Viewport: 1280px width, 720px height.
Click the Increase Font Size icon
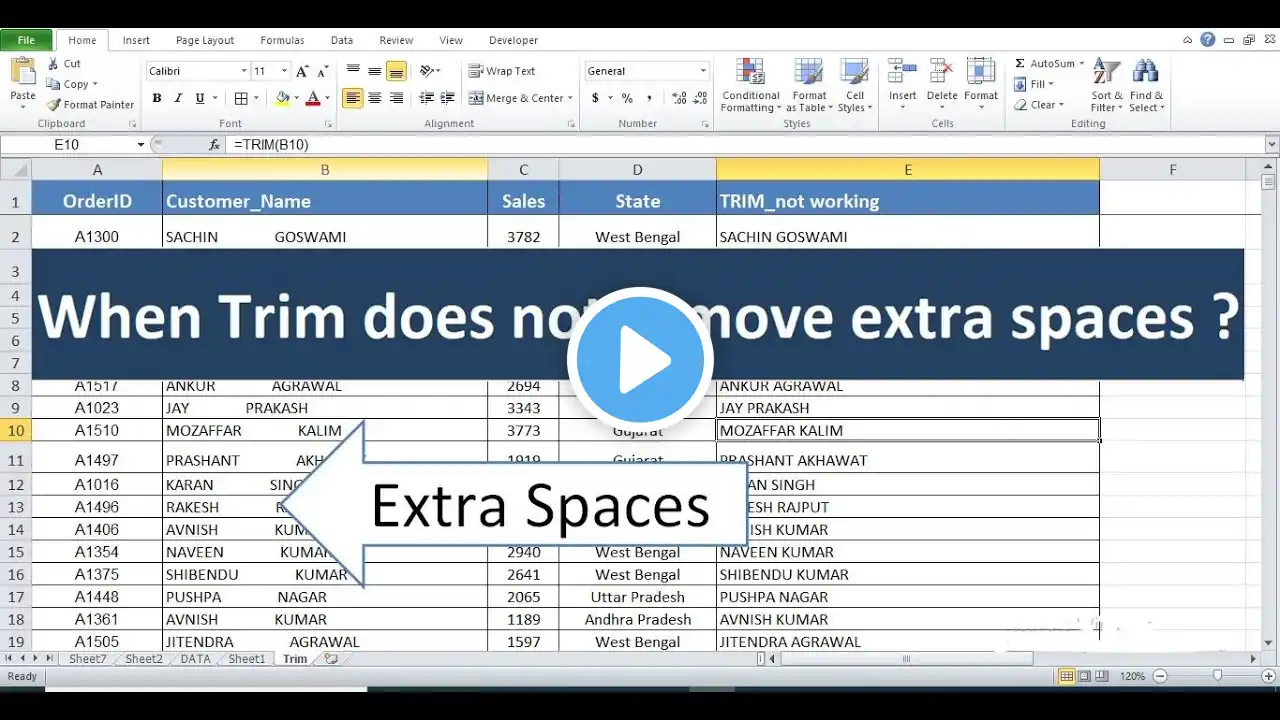[302, 71]
